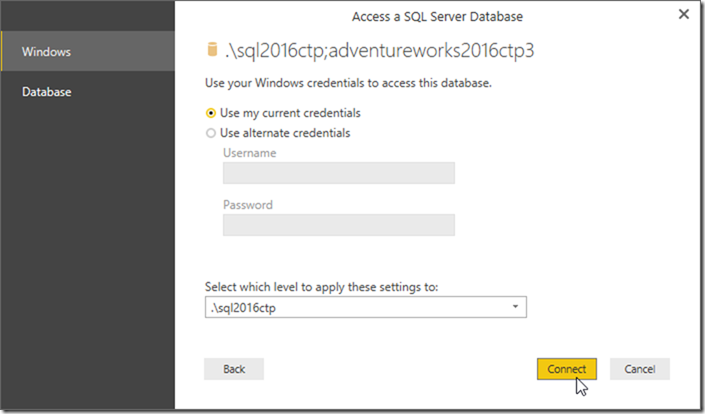Switch to the Database authentication tab
The image size is (705, 414).
tap(88, 92)
